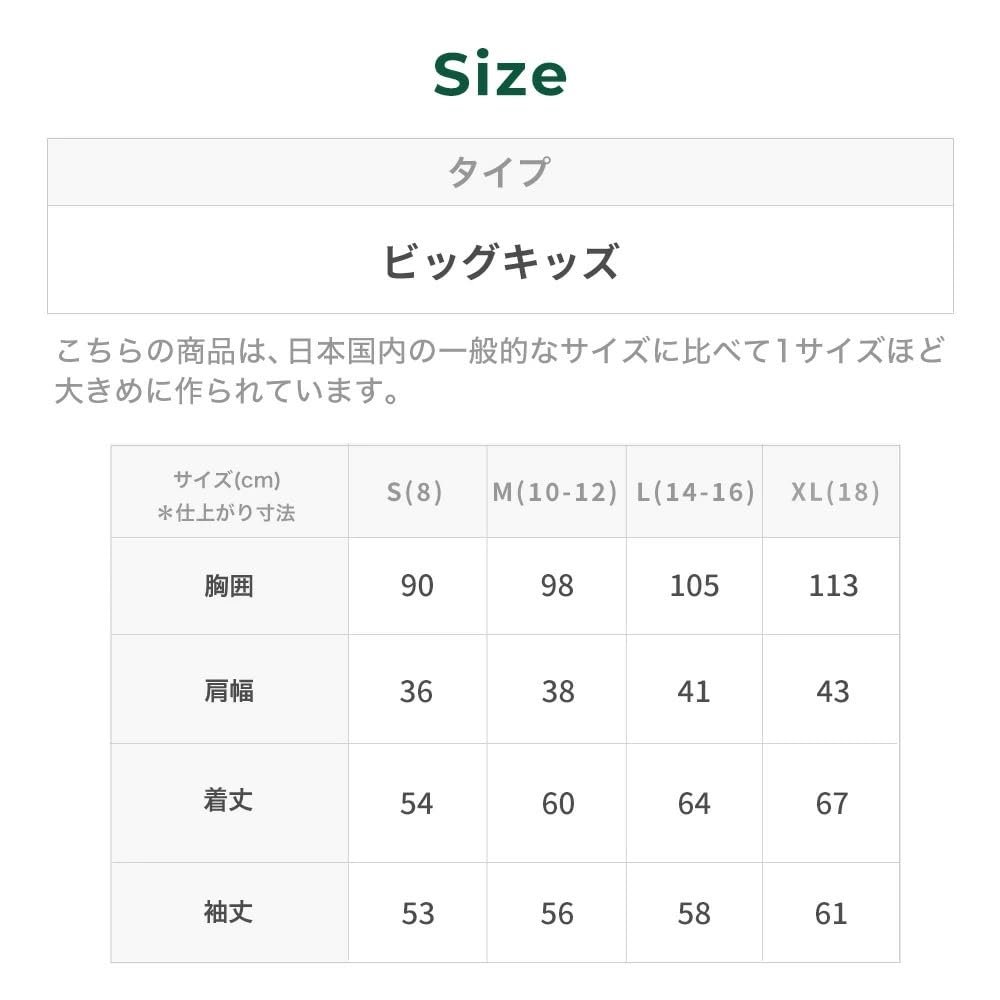Image resolution: width=1000 pixels, height=1000 pixels.
Task: Click the length value 67 cell
Action: [x=832, y=803]
